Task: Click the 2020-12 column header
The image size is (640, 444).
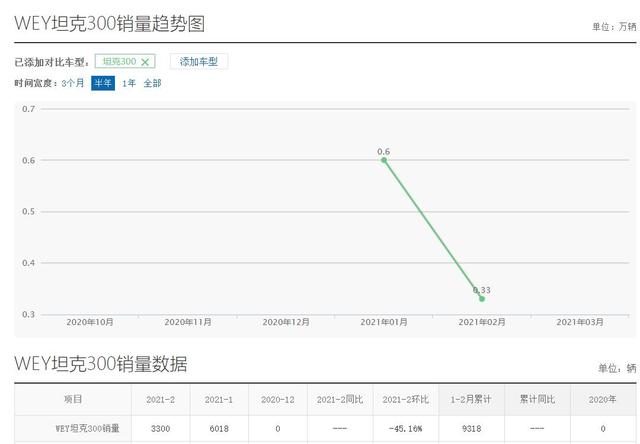Action: pos(278,400)
